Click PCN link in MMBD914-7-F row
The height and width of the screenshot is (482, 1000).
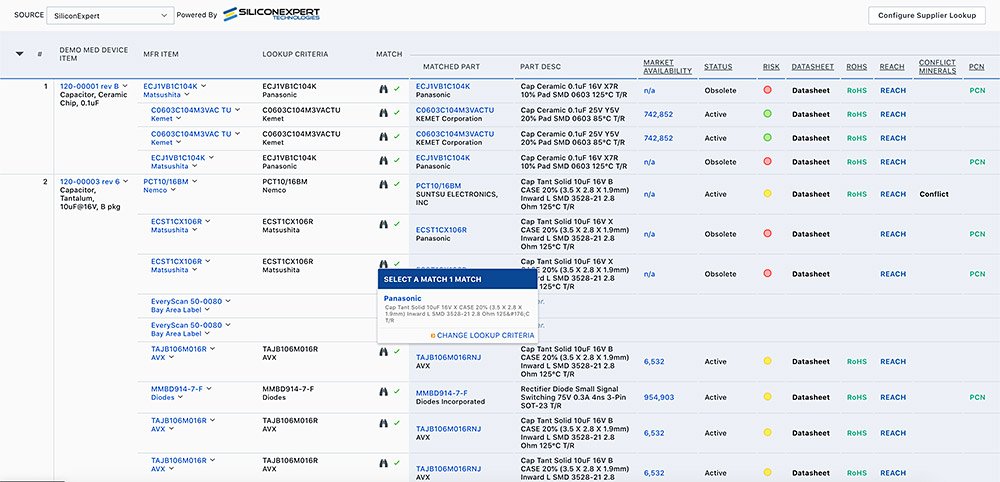(977, 397)
